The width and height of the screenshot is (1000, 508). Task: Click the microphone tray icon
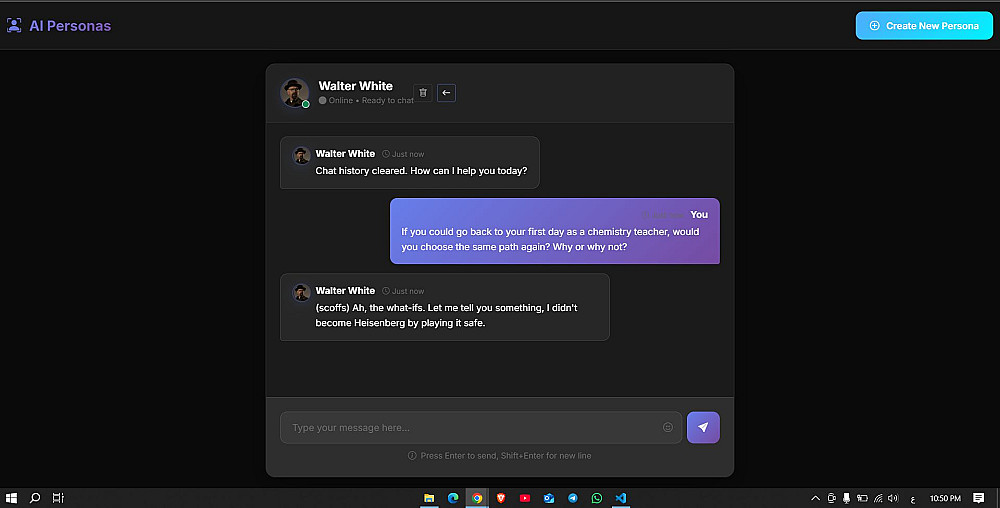point(846,498)
